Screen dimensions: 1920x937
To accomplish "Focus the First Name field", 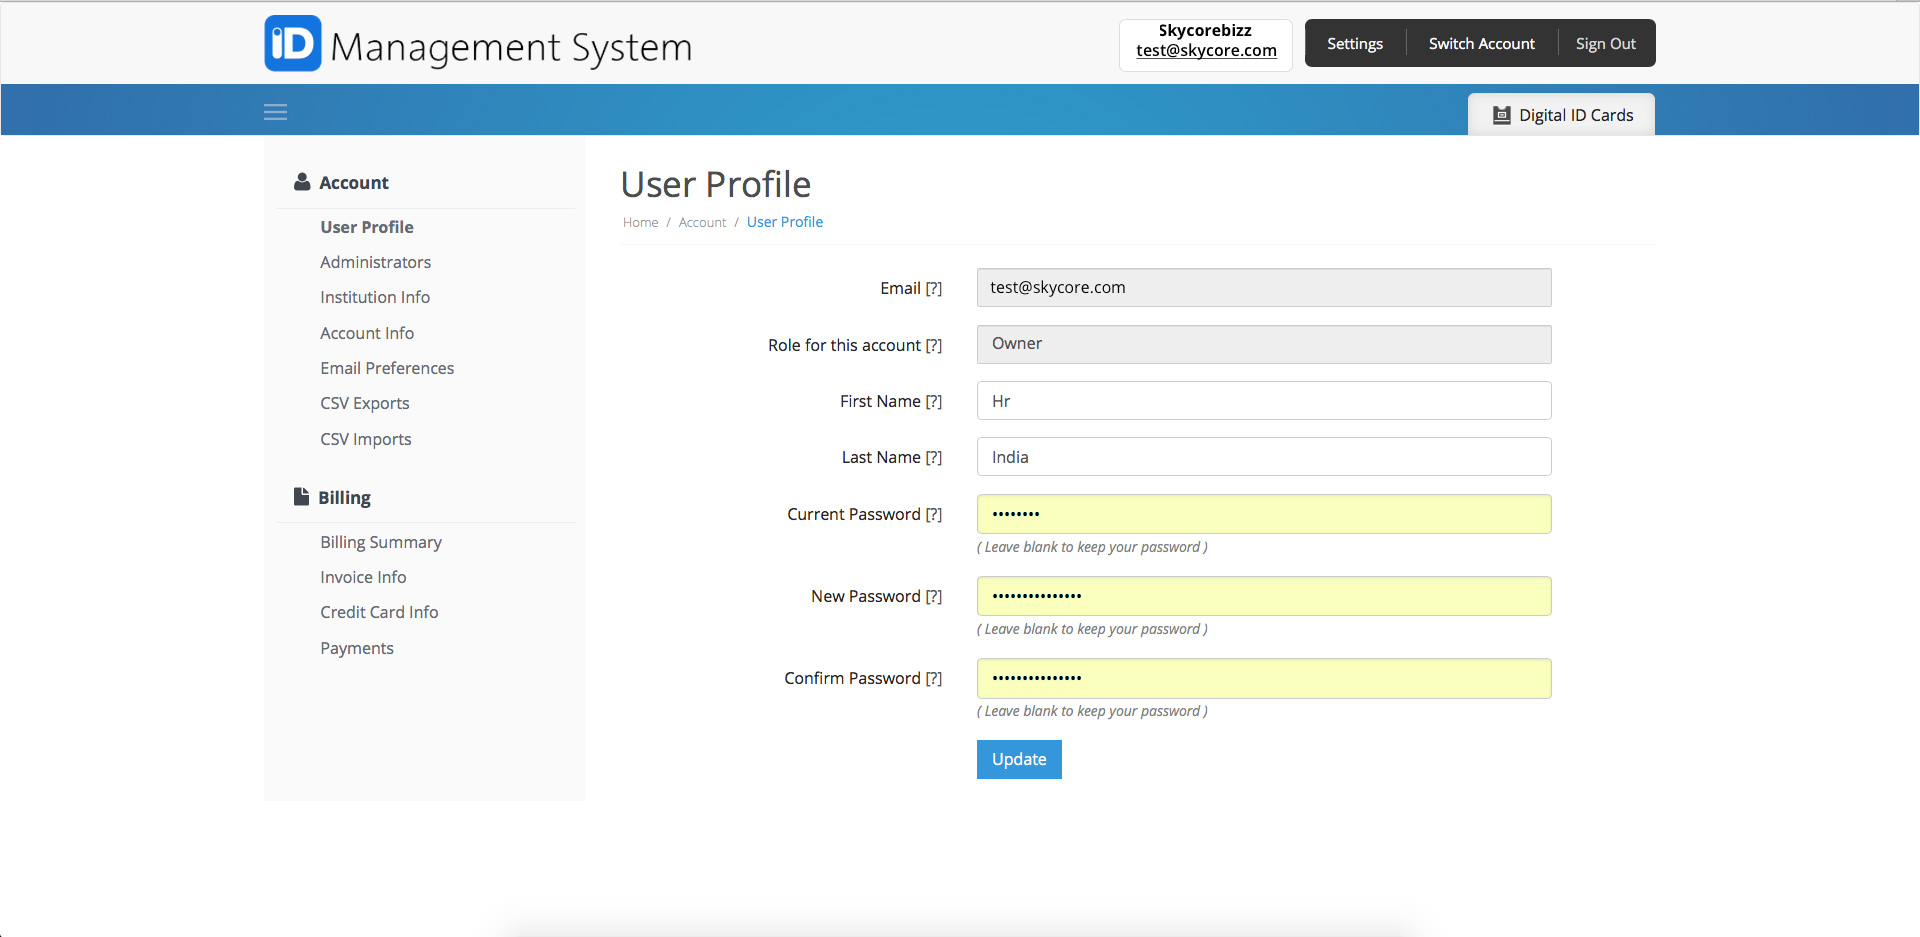I will tap(1264, 401).
